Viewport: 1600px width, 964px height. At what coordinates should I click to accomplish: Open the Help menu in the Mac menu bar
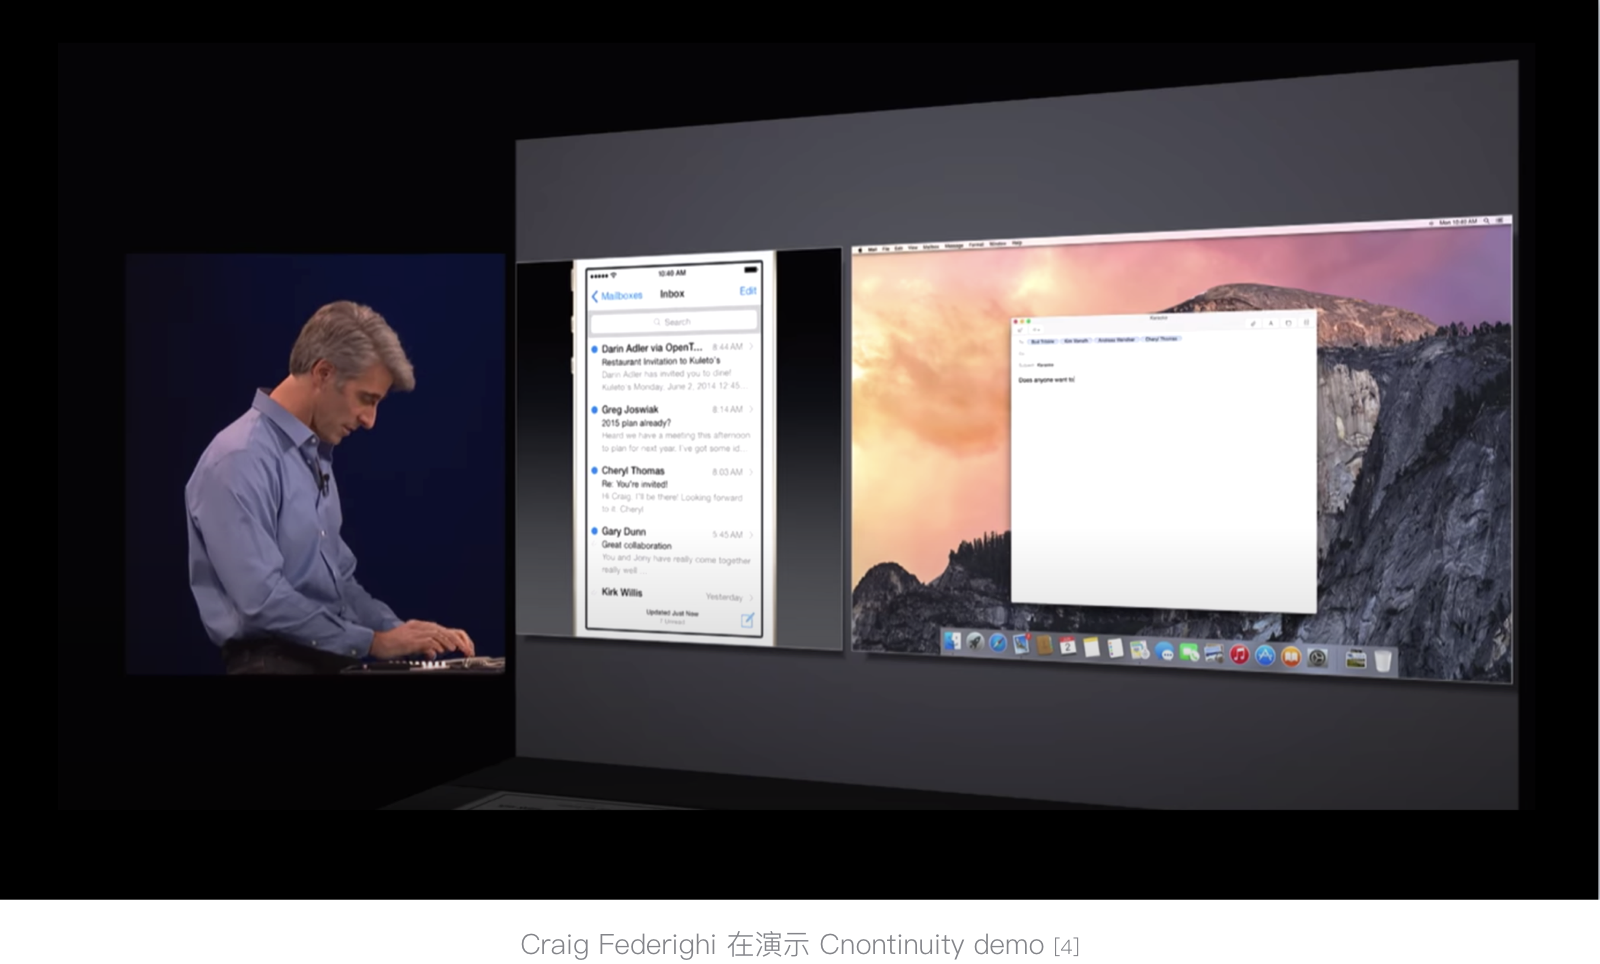point(1017,243)
